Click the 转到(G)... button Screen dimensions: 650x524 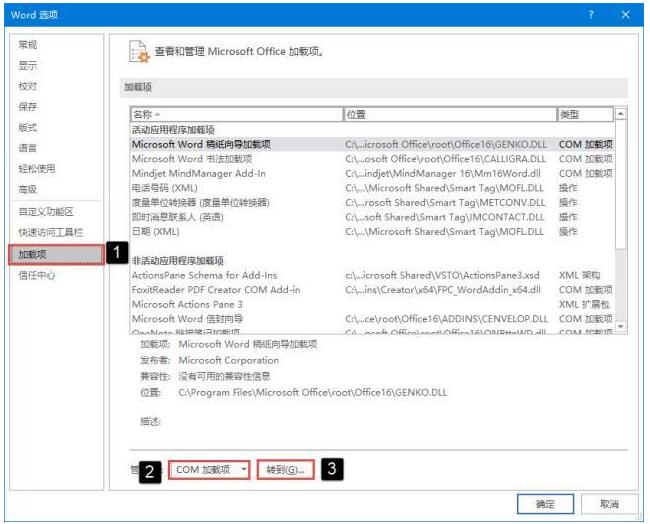286,469
